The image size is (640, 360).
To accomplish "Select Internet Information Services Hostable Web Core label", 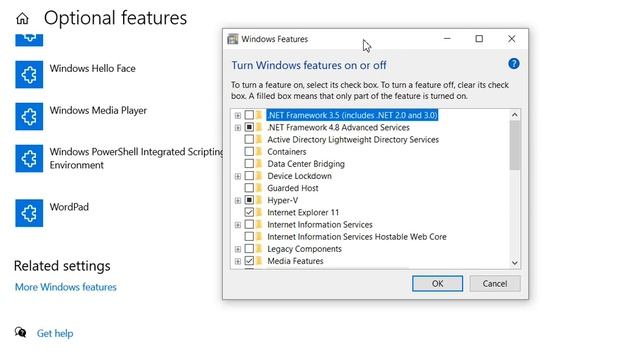I will point(357,237).
